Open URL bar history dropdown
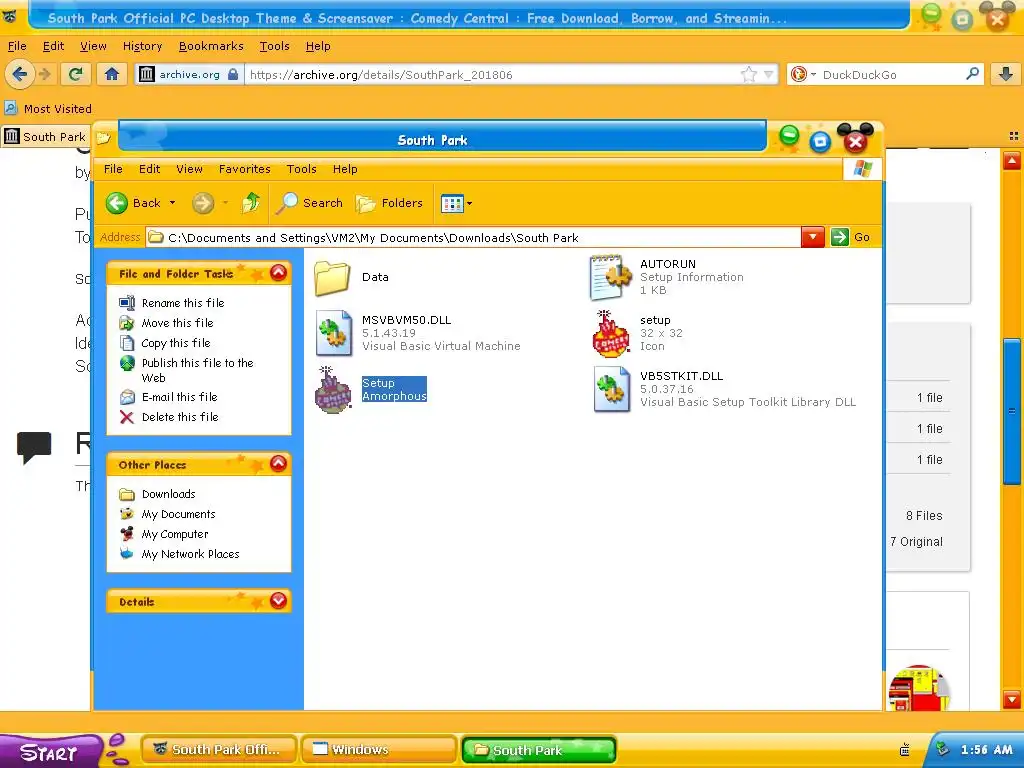 (769, 75)
